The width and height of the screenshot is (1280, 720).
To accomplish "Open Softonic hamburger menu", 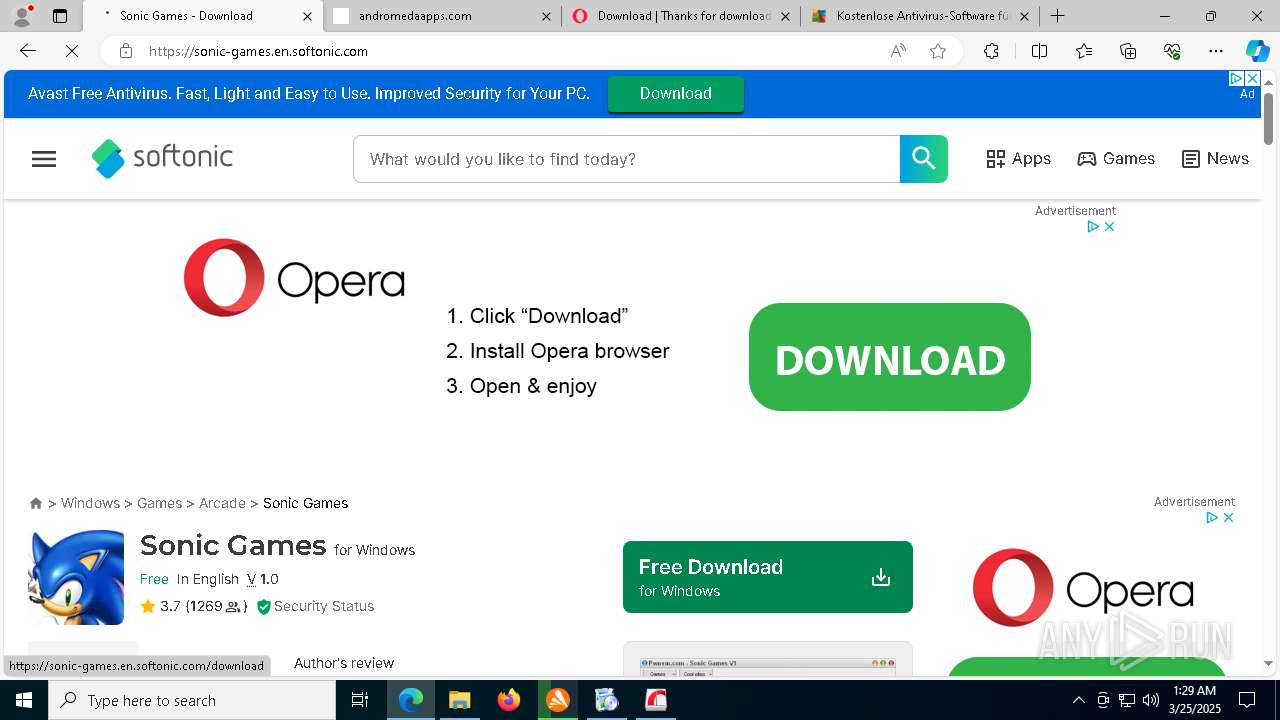I will point(44,159).
